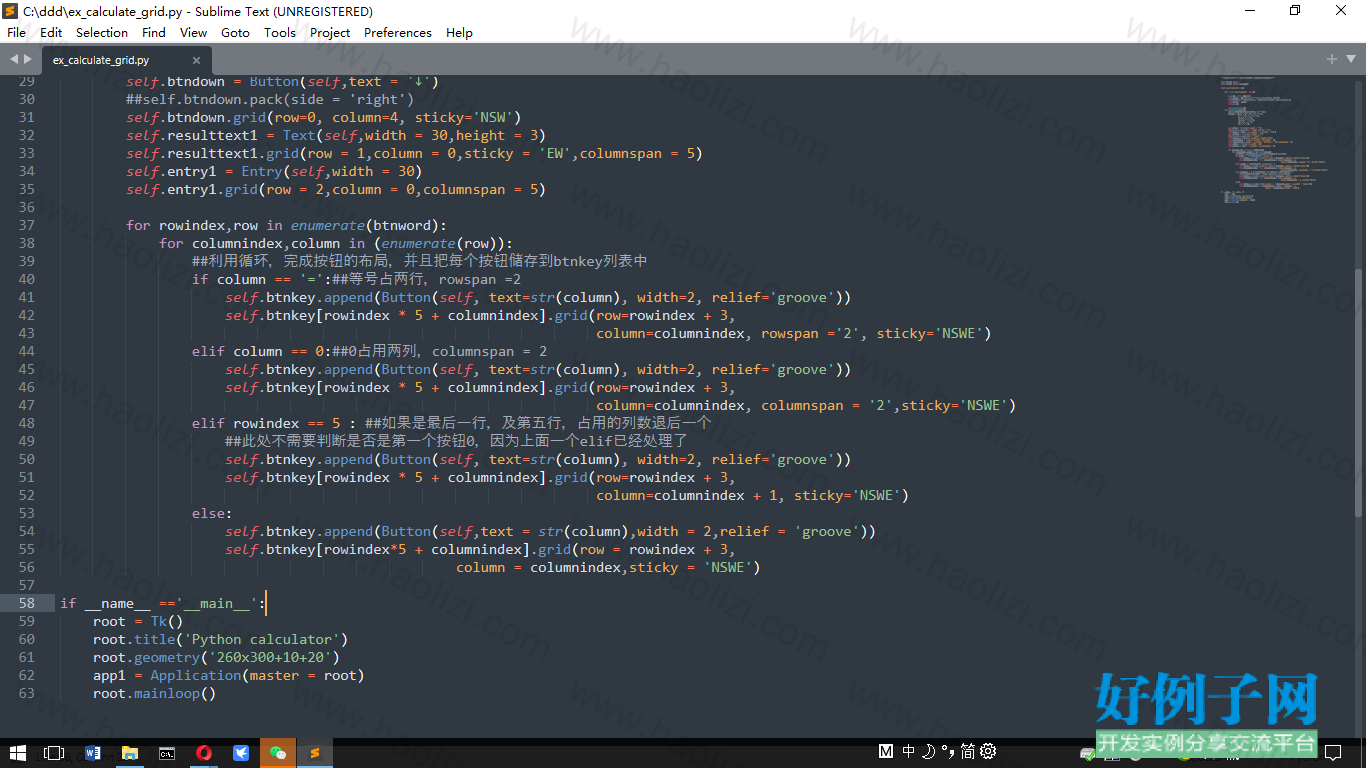Screen dimensions: 1366x768
Task: Click 'self.resulttext1 = Text' line
Action: [x=336, y=135]
